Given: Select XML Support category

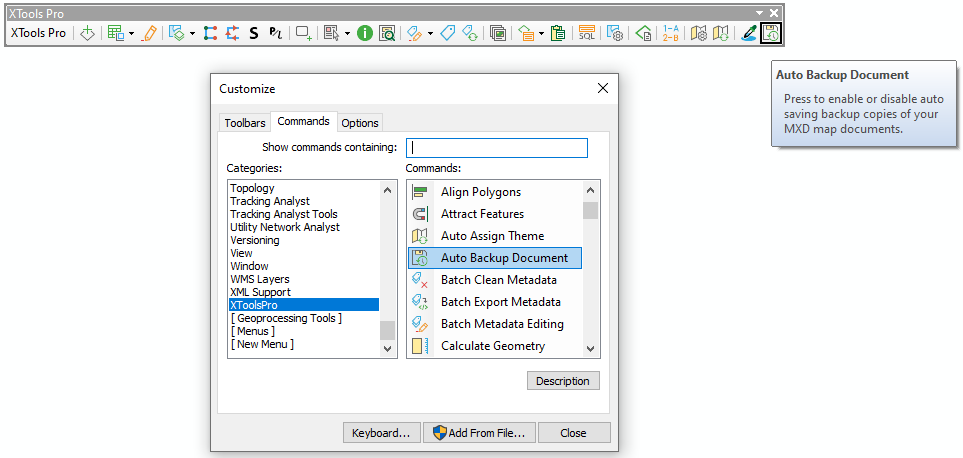Looking at the screenshot, I should 260,292.
